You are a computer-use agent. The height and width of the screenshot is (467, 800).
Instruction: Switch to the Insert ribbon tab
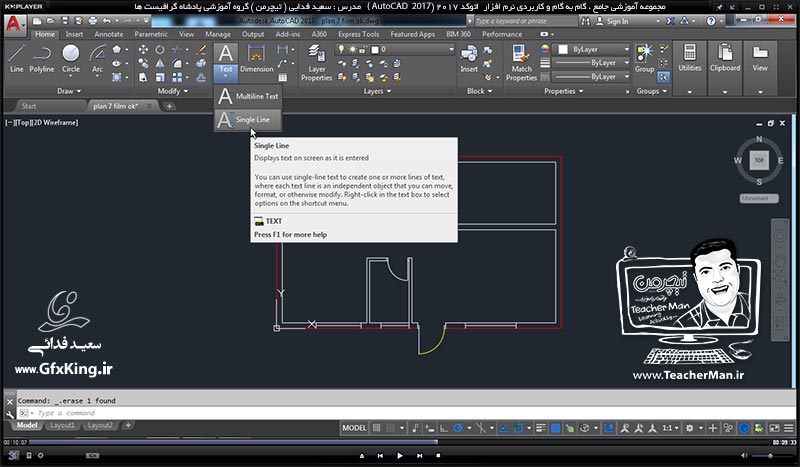click(x=74, y=34)
